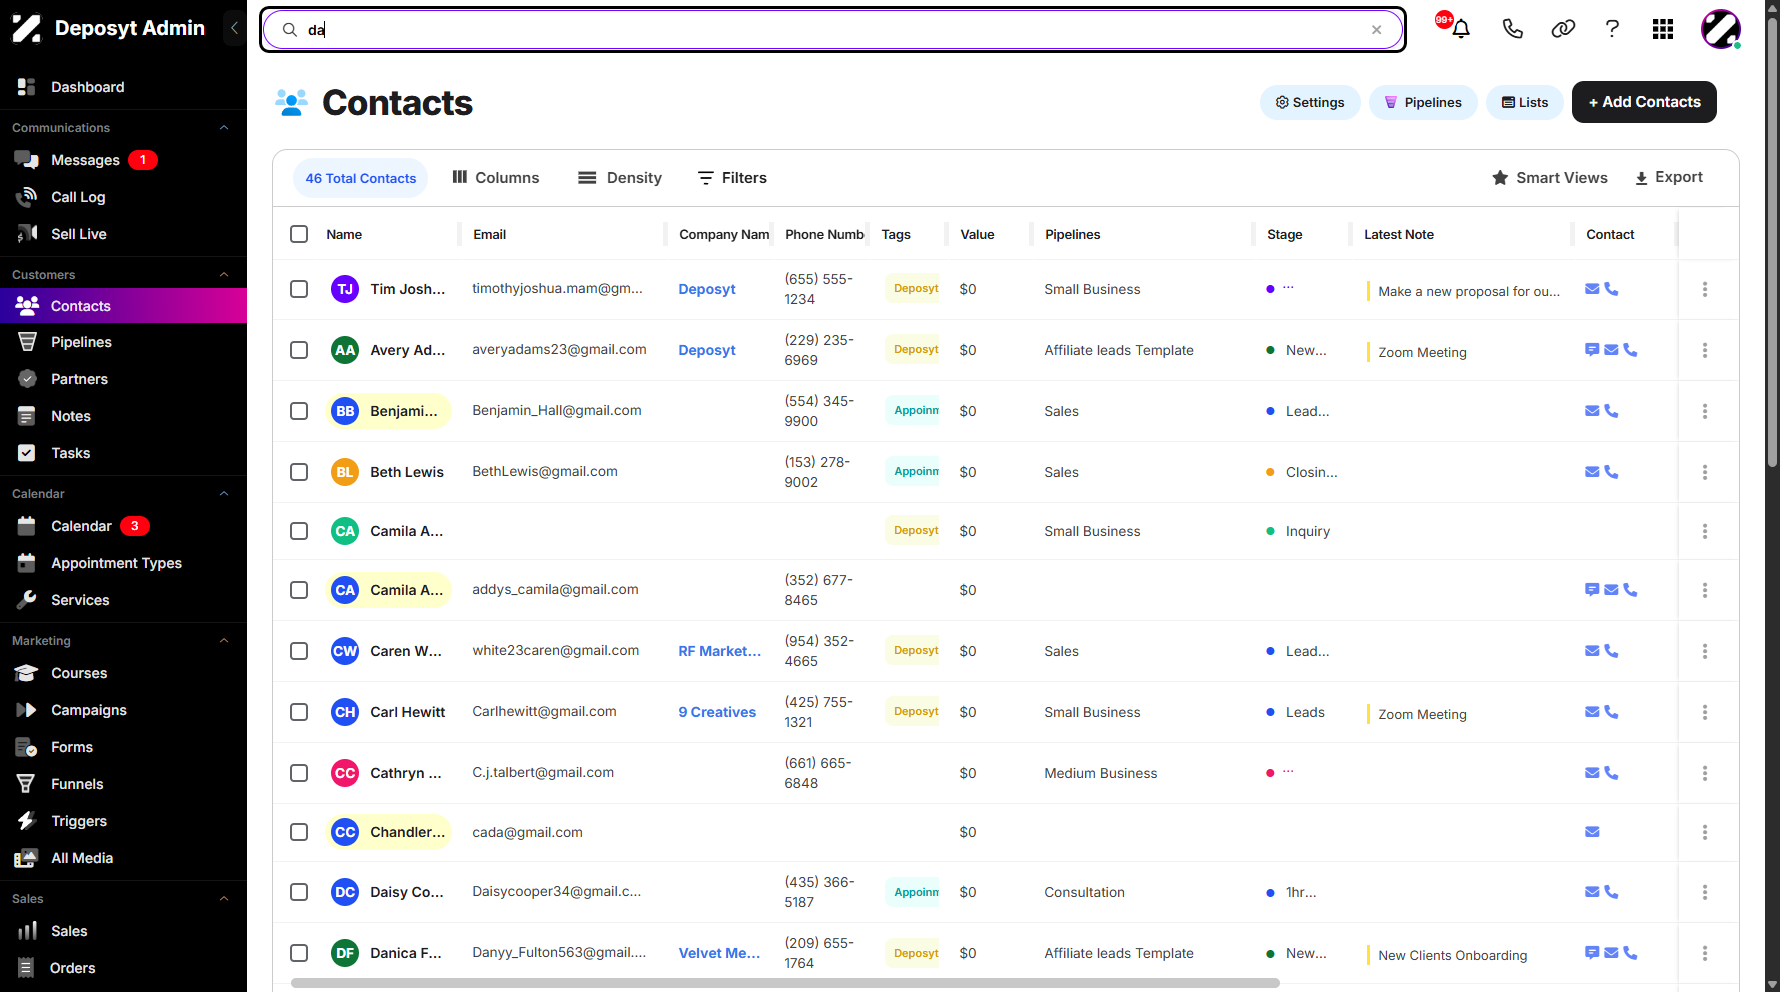This screenshot has height=992, width=1780.
Task: Open the Lists button
Action: click(x=1525, y=102)
